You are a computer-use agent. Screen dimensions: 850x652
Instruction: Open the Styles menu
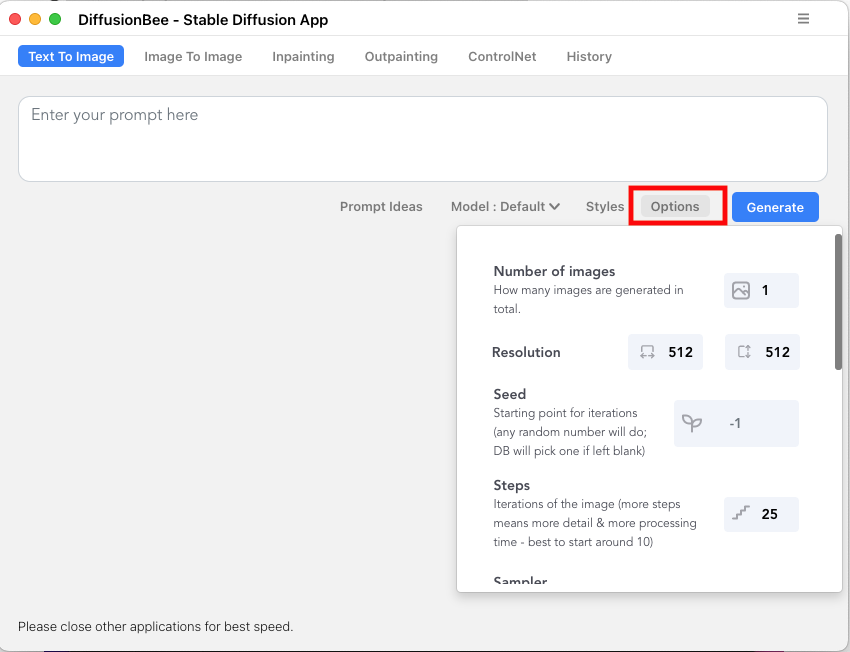tap(605, 206)
